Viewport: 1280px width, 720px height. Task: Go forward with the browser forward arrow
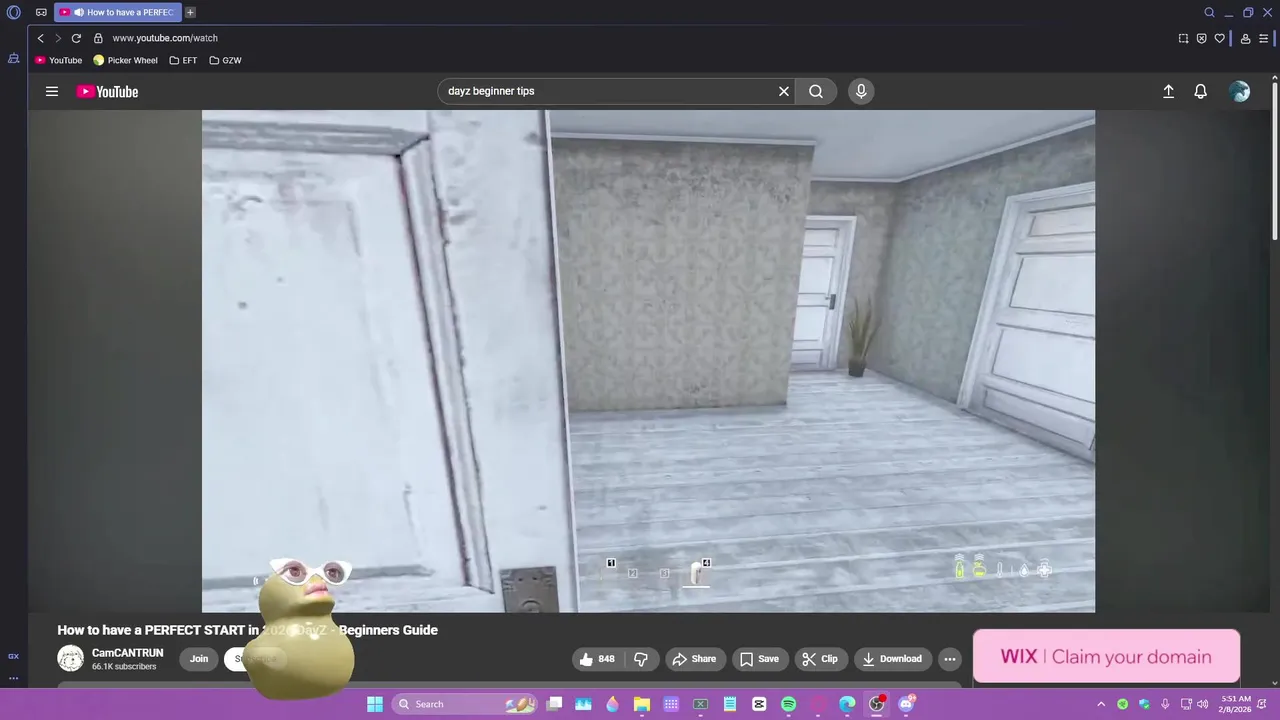[57, 38]
